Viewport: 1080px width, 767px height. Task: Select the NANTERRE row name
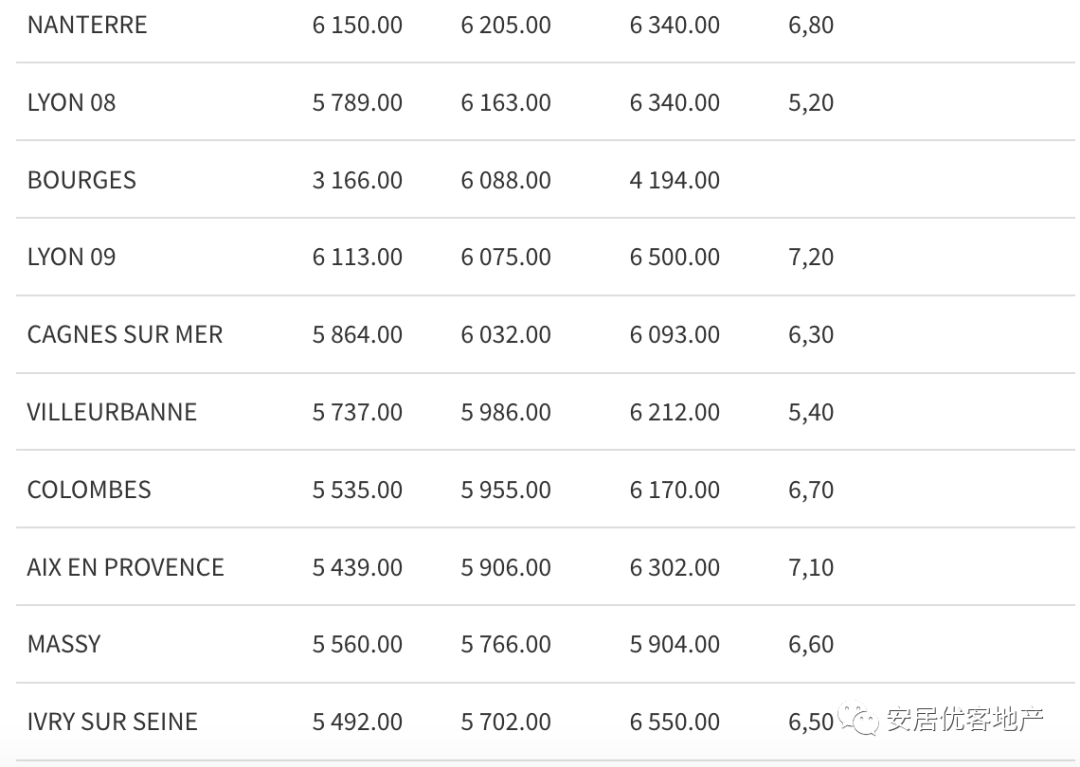tap(87, 25)
